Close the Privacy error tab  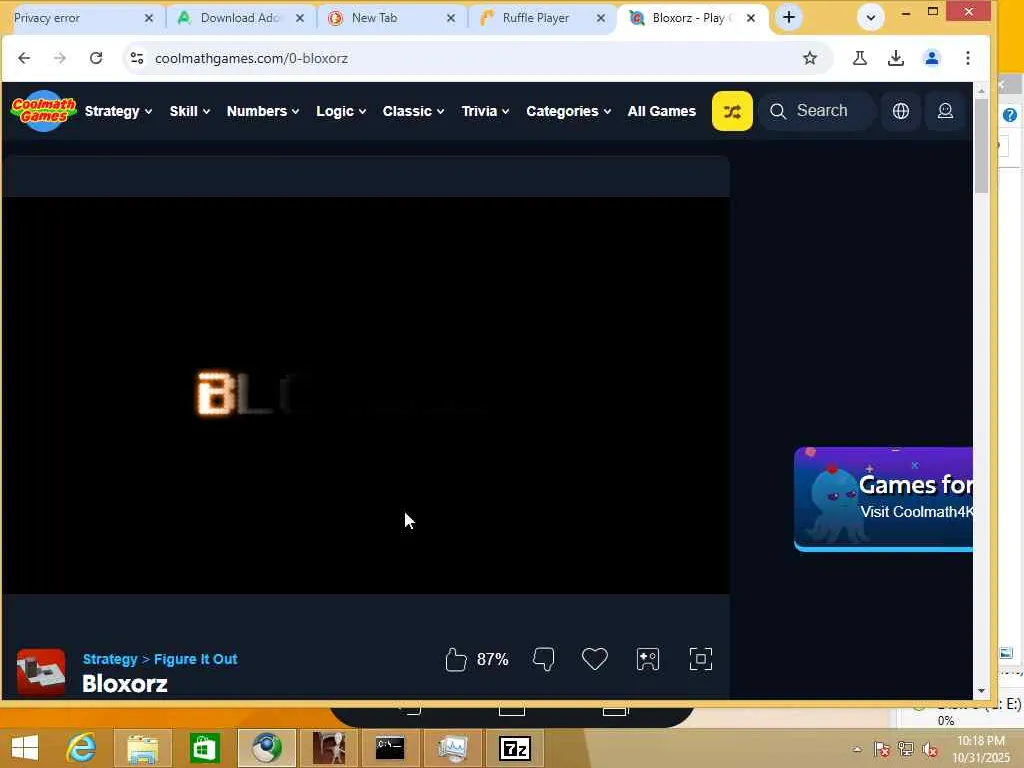(149, 18)
